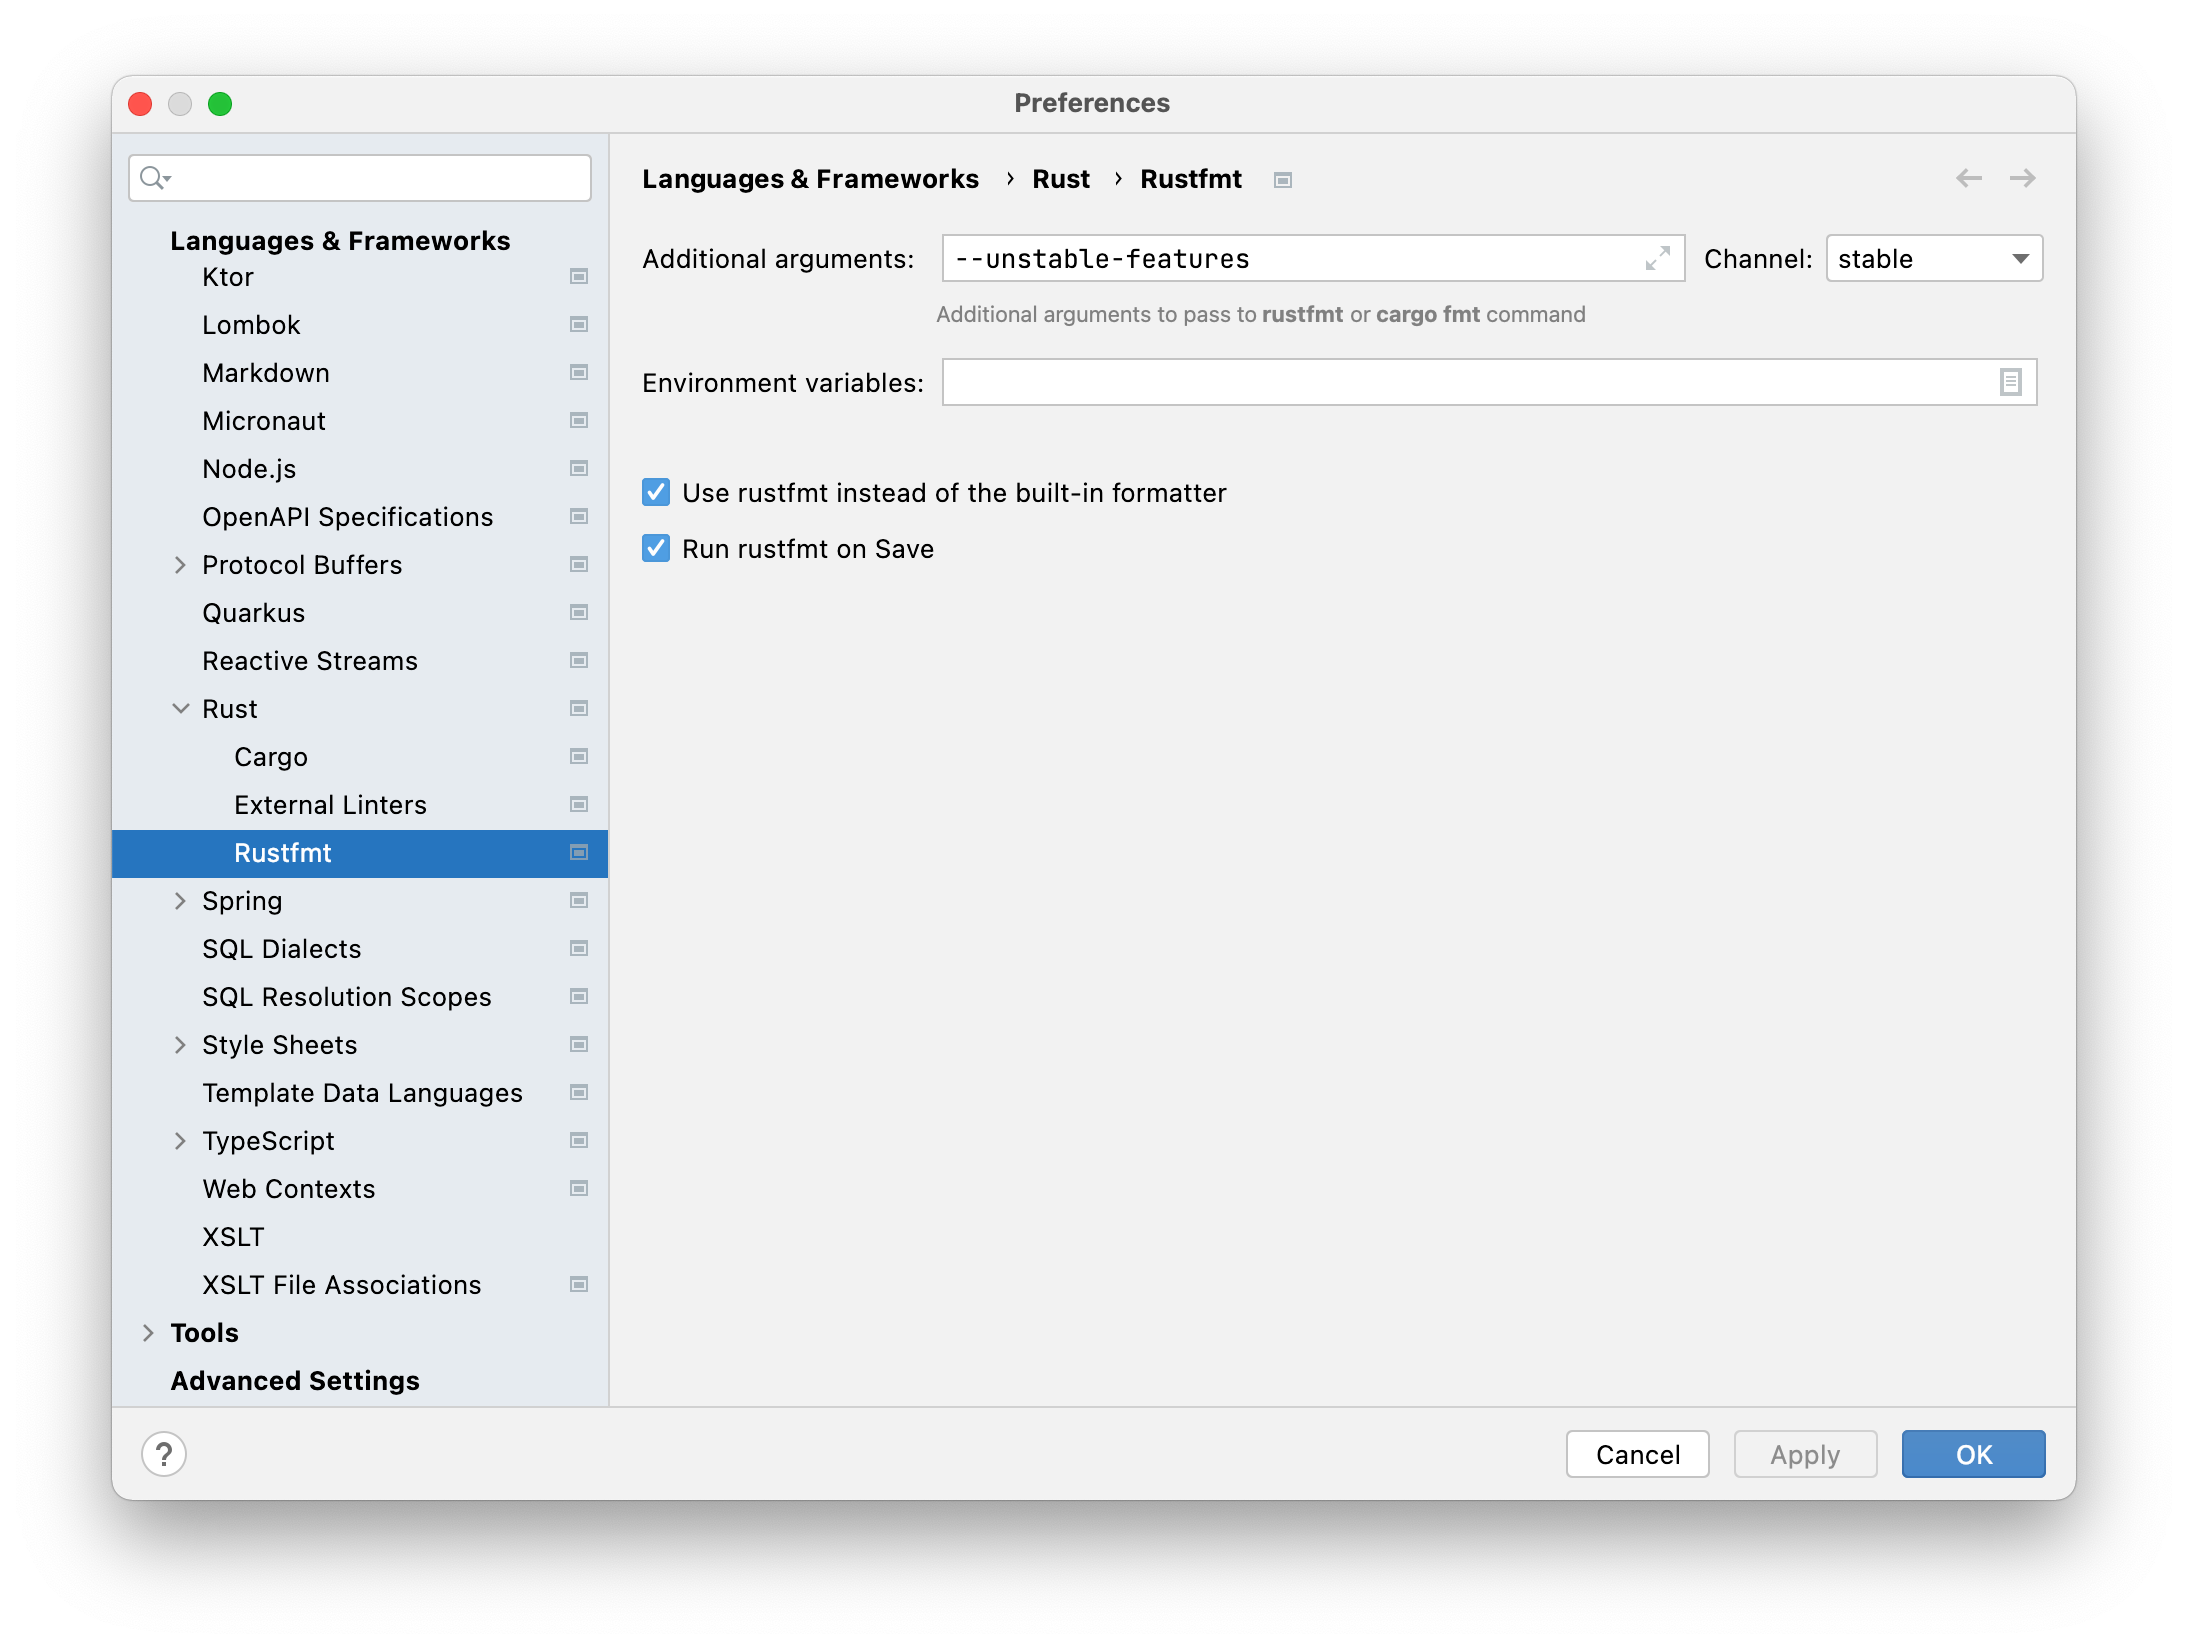Click the back navigation arrow

tap(1968, 178)
